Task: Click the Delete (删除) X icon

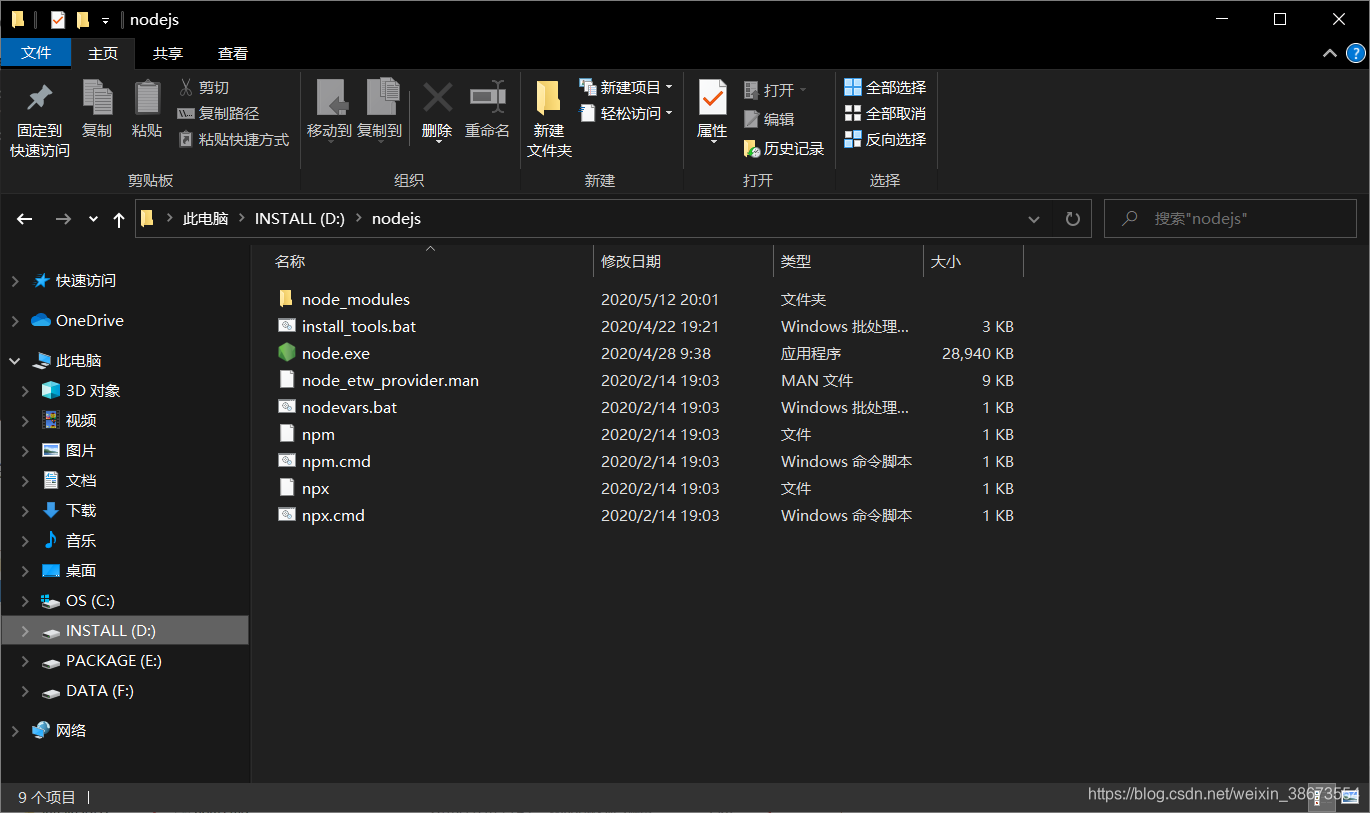Action: 437,98
